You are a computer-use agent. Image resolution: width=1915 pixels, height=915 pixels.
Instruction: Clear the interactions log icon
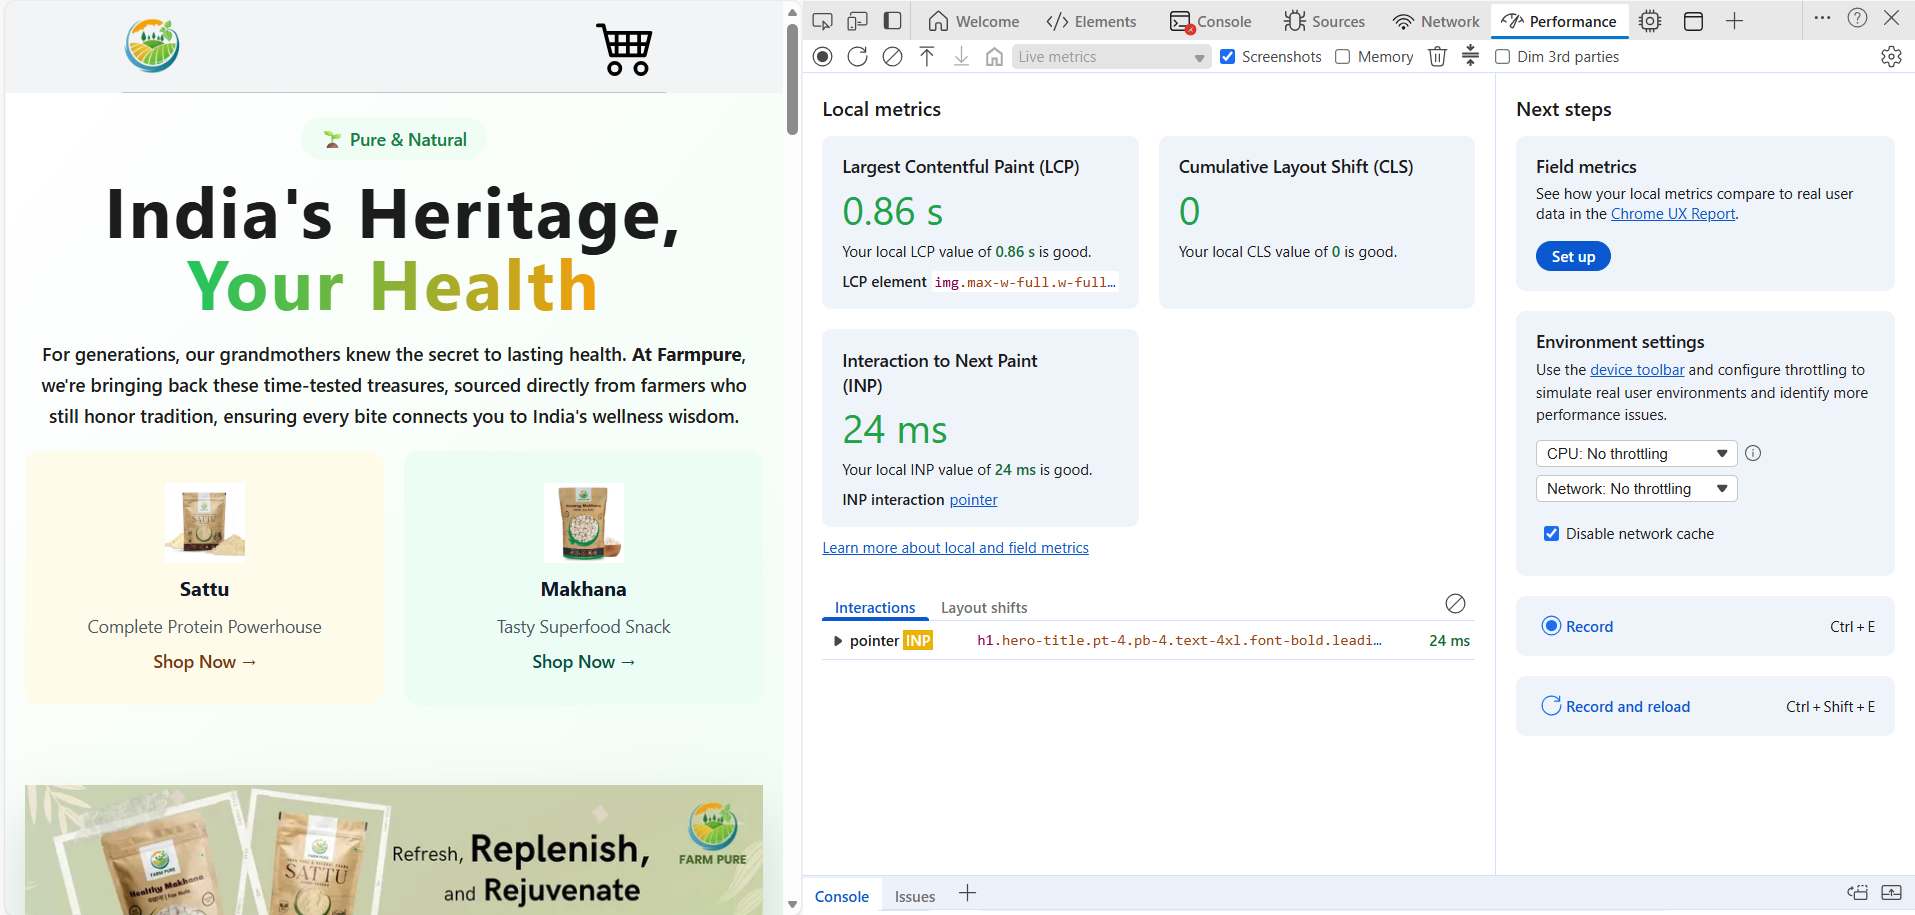[x=1455, y=603]
